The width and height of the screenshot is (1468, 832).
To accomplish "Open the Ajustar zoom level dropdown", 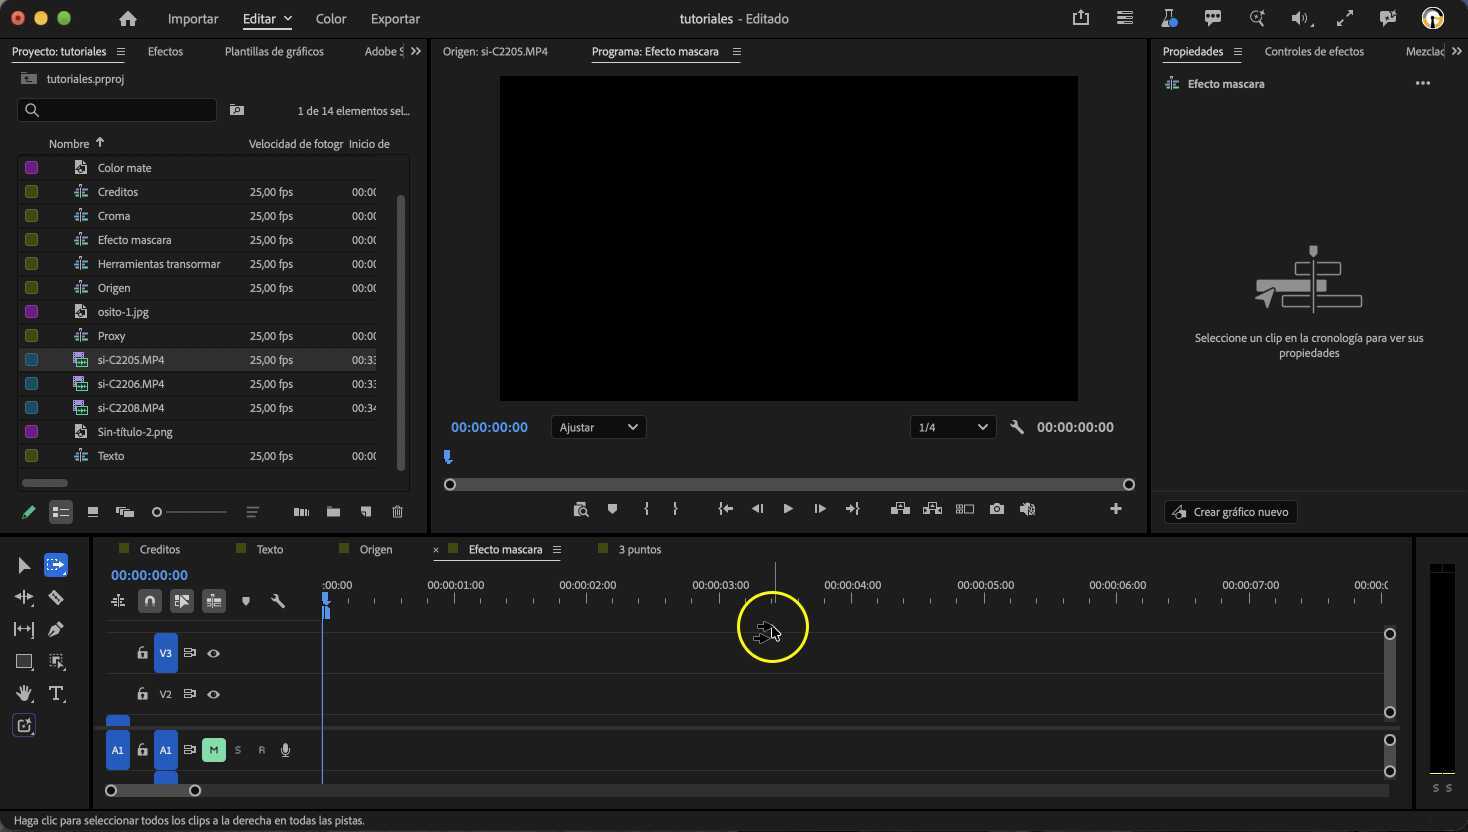I will point(598,427).
